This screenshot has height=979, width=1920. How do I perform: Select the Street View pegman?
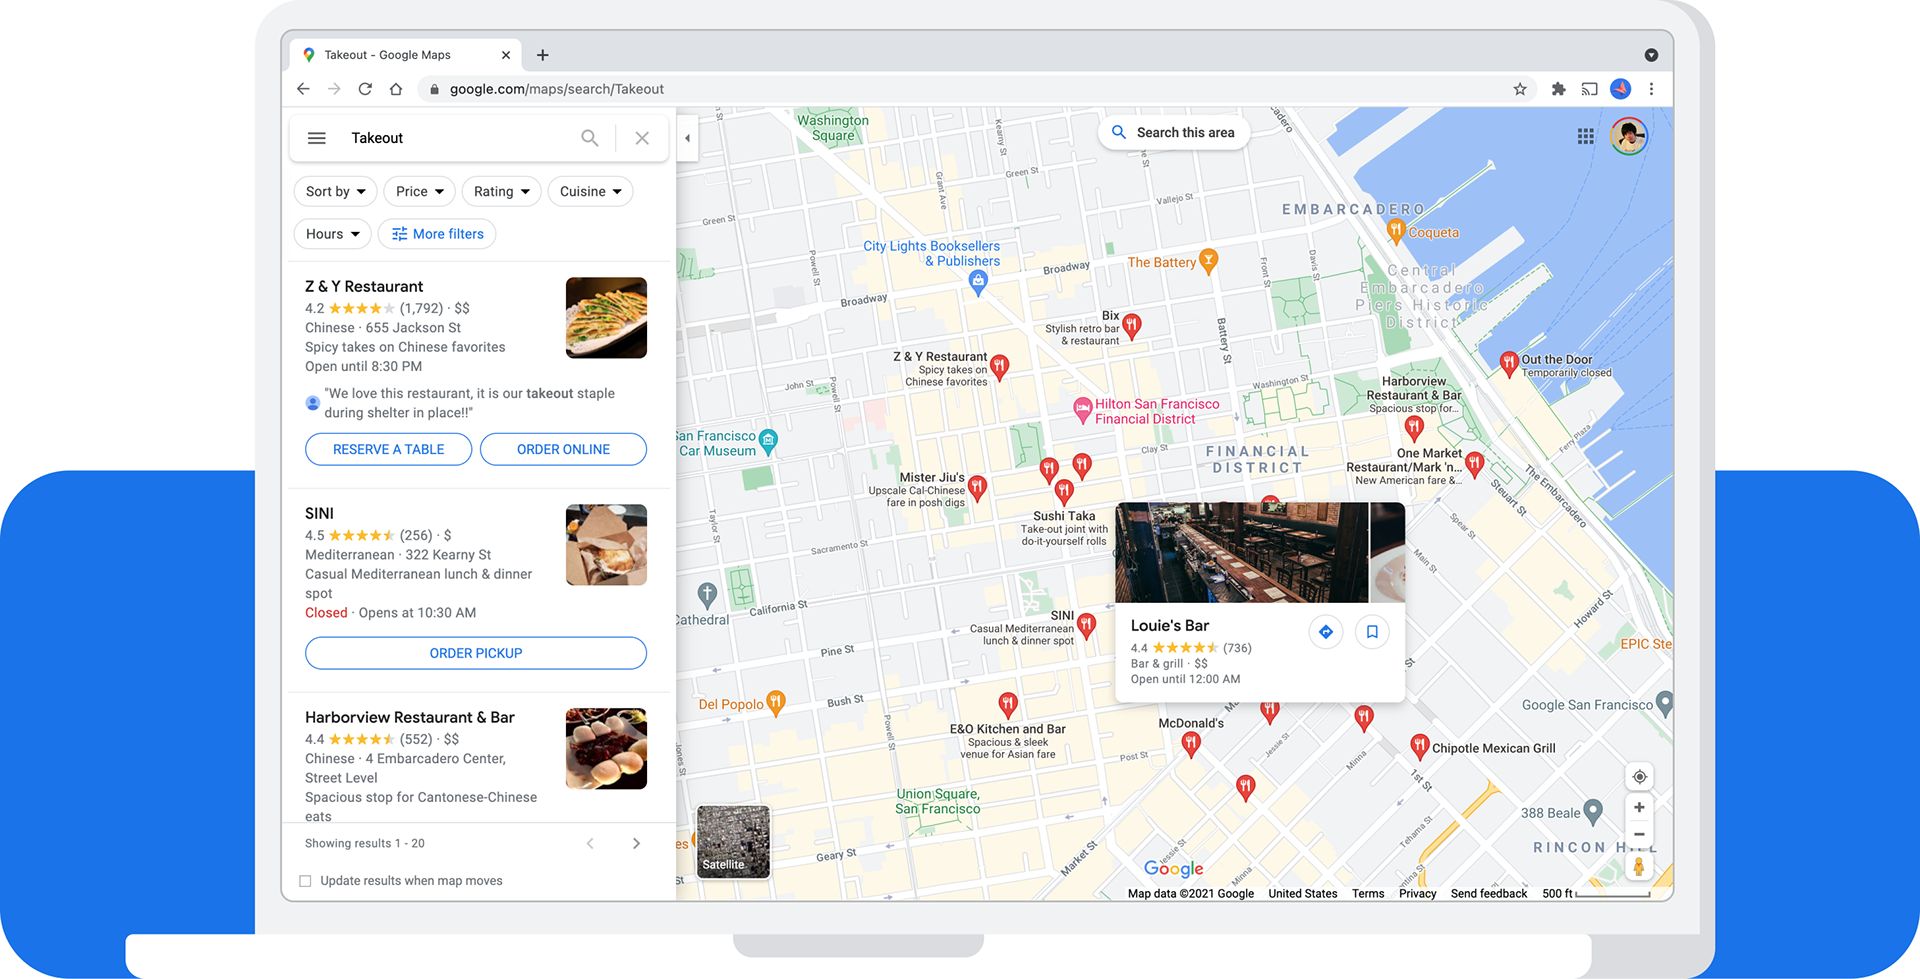(x=1639, y=866)
